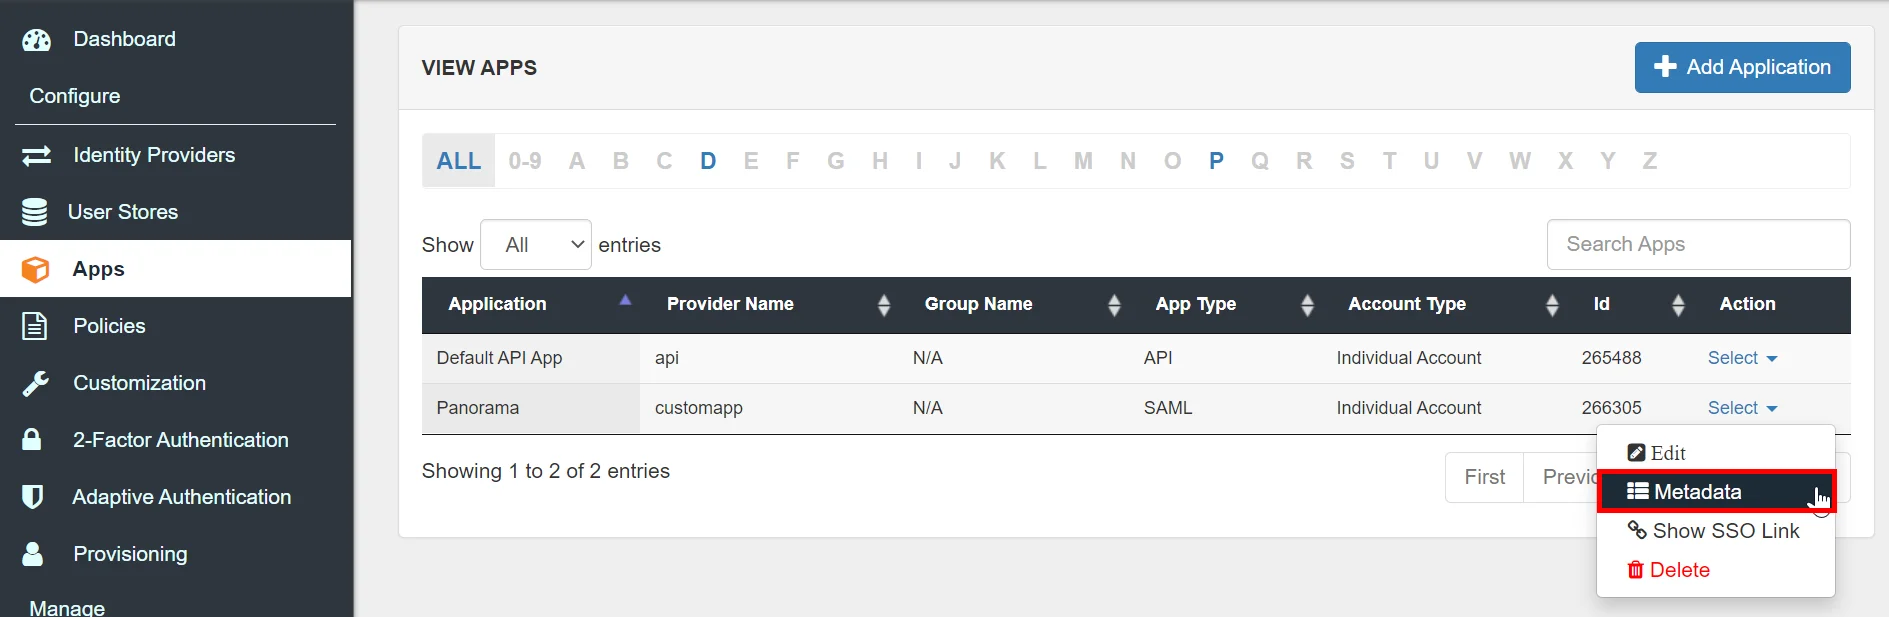The width and height of the screenshot is (1889, 617).
Task: Click the Default API App cell
Action: [531, 358]
